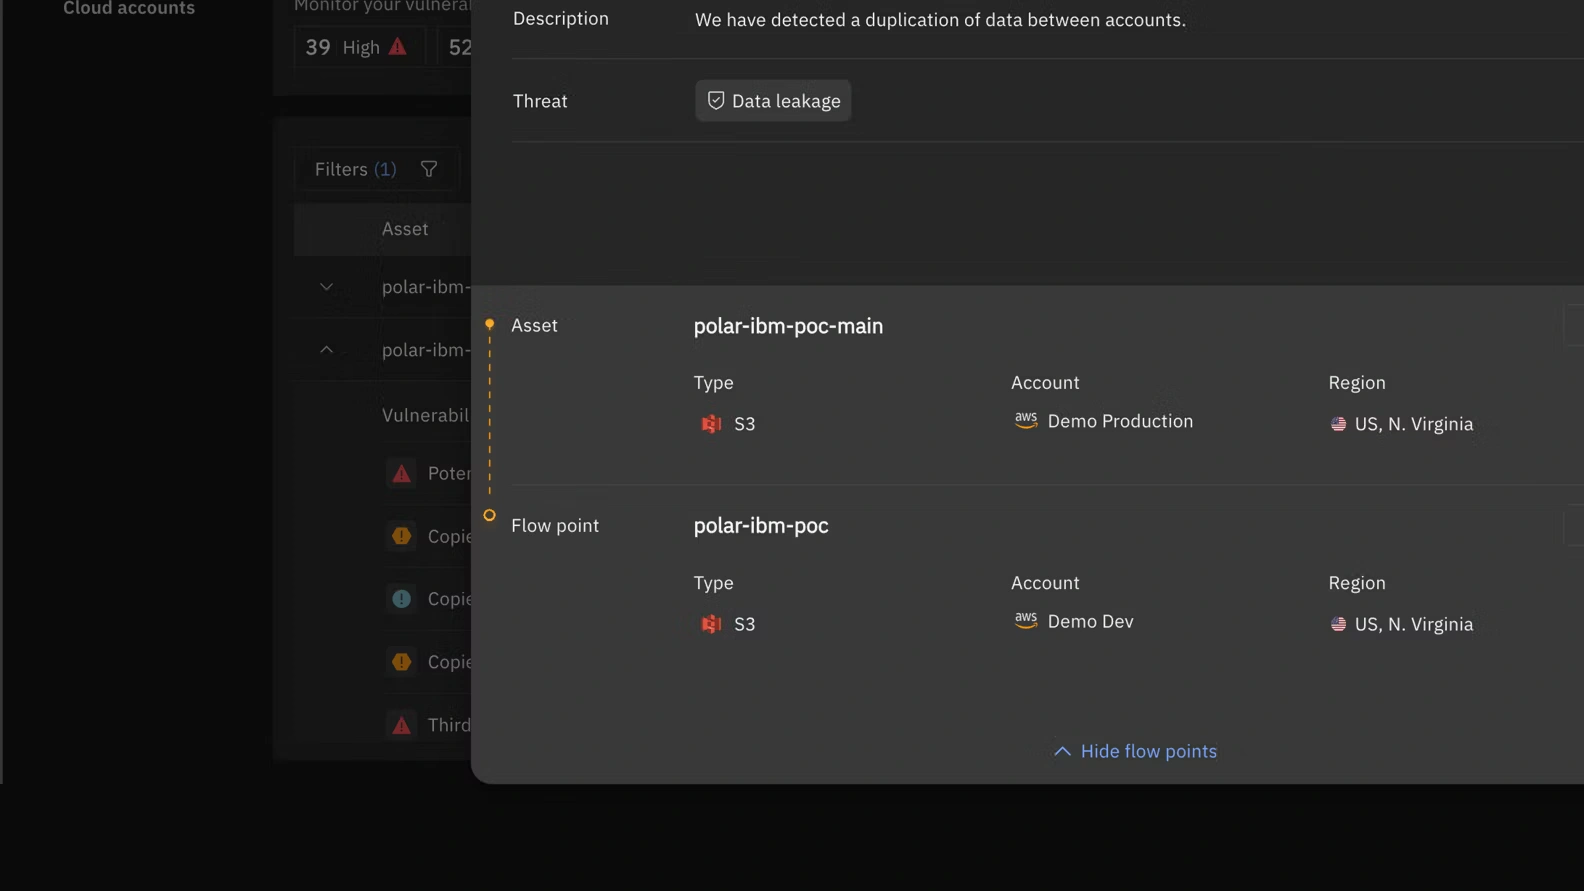Click the Data leakage threat tag
This screenshot has height=891, width=1584.
[773, 101]
